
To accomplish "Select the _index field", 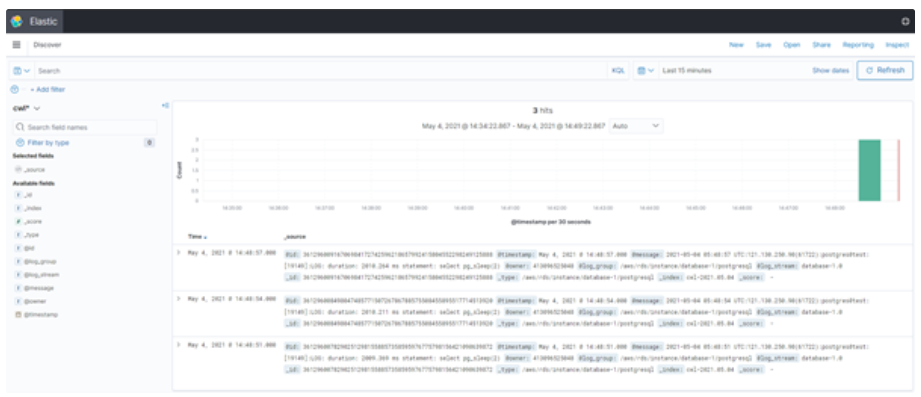I will click(x=33, y=208).
